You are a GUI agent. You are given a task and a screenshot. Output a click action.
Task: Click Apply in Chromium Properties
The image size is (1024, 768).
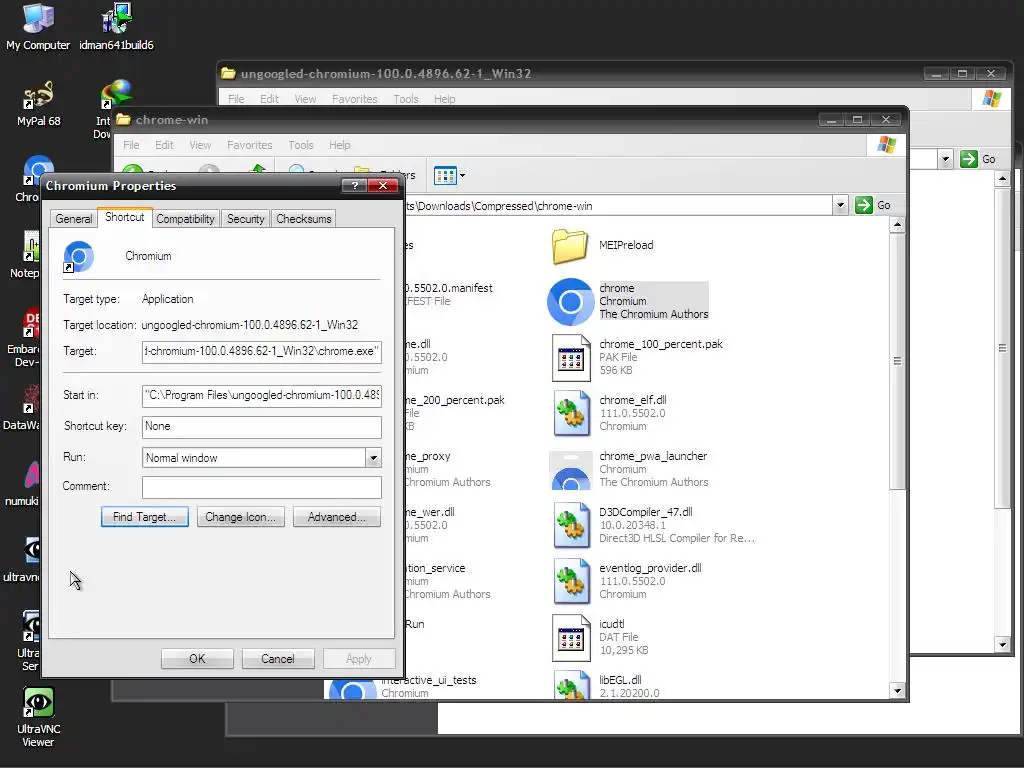point(359,658)
